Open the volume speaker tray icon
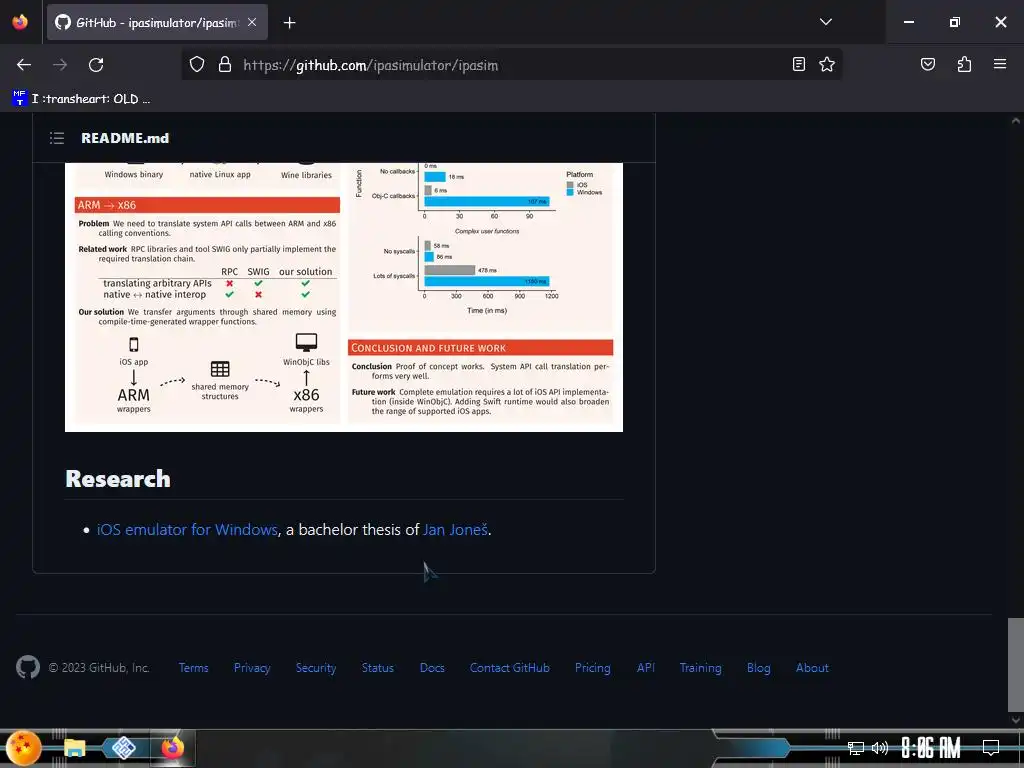1024x768 pixels. point(880,748)
